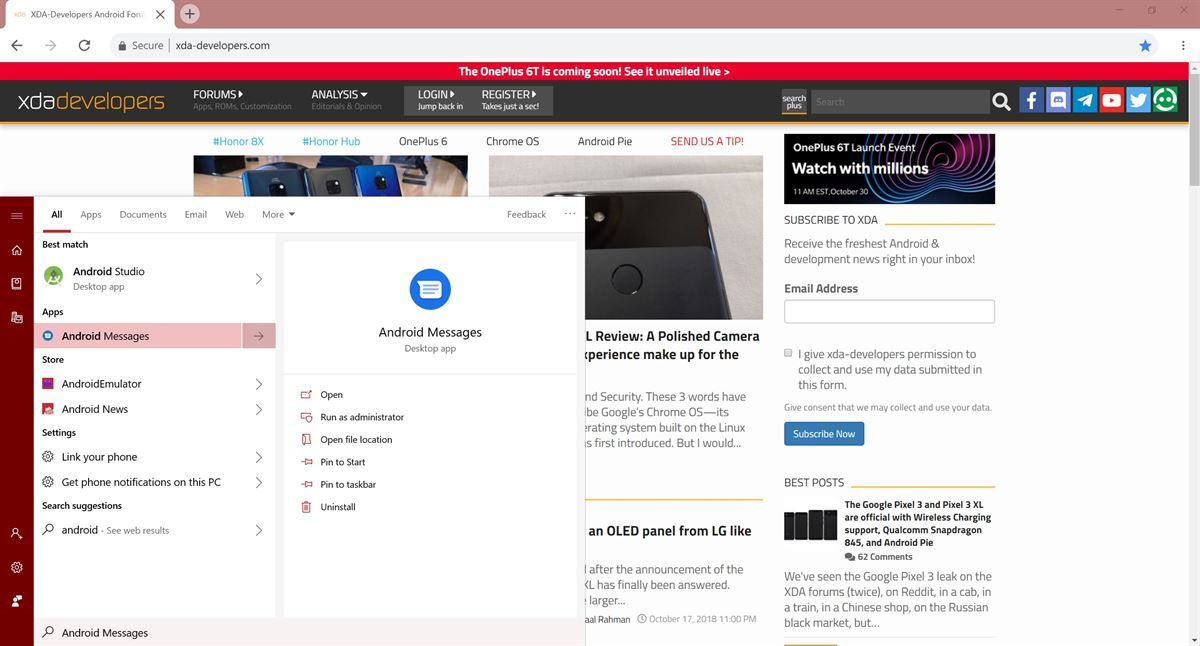
Task: Open Settings gear in the search pane sidebar
Action: pos(16,567)
